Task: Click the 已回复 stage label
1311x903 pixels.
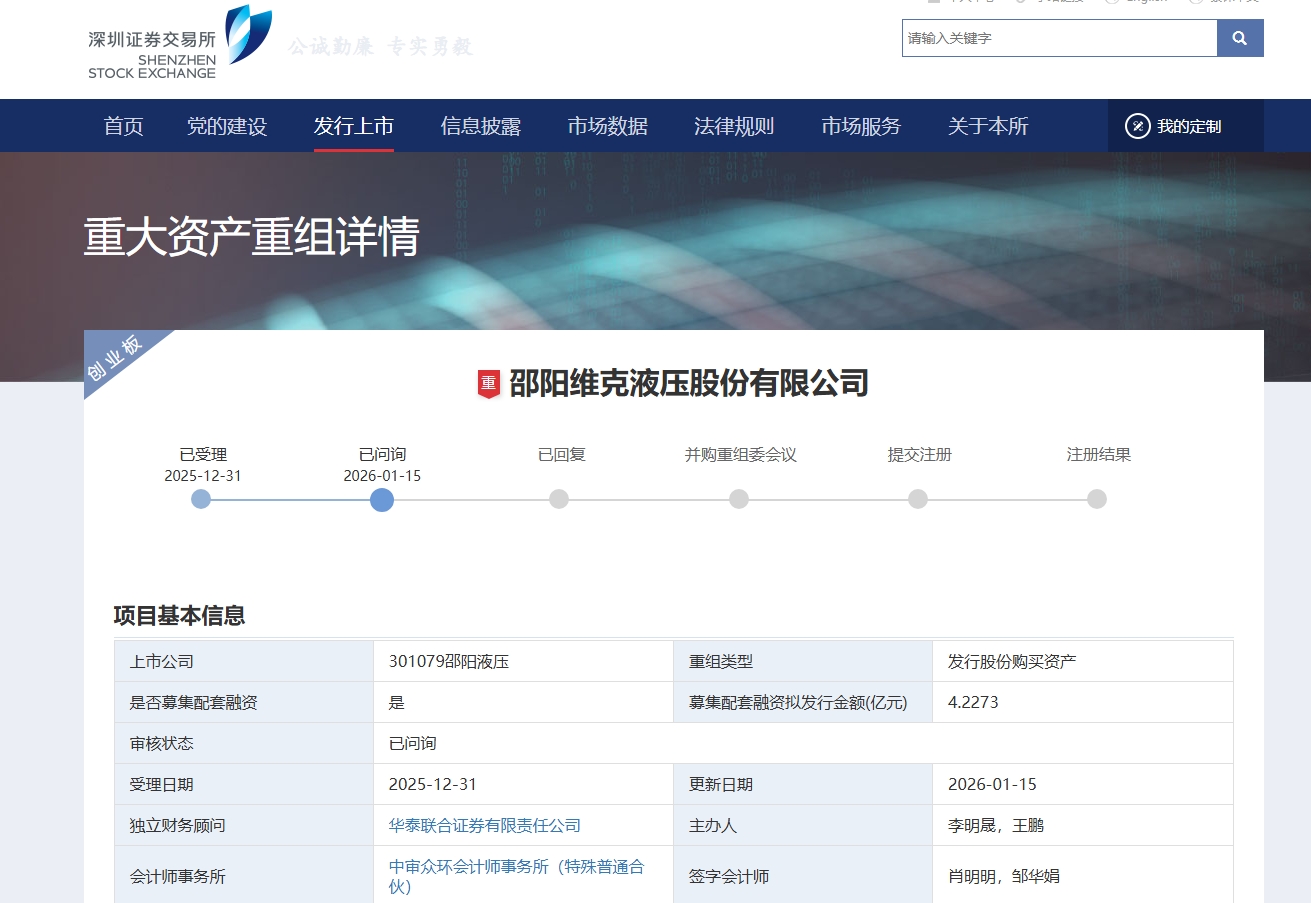Action: coord(562,455)
